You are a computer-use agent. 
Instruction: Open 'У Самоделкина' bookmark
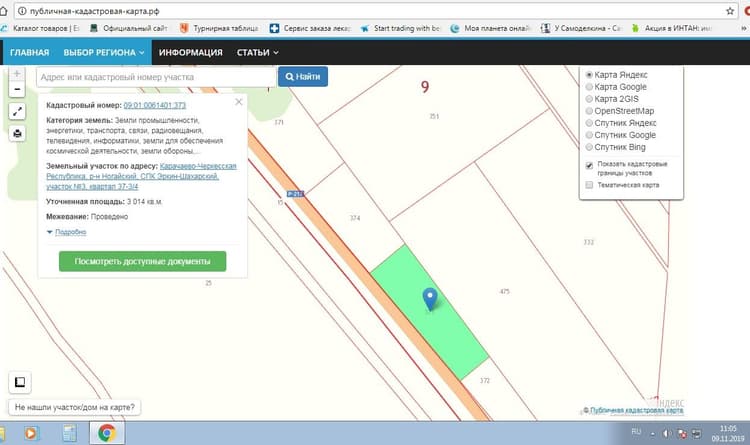tap(581, 28)
